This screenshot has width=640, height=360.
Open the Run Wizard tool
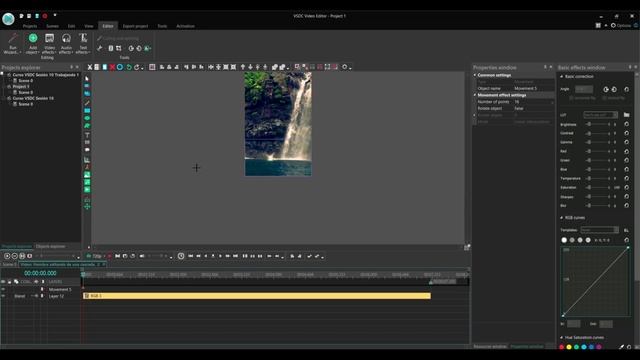[x=13, y=43]
